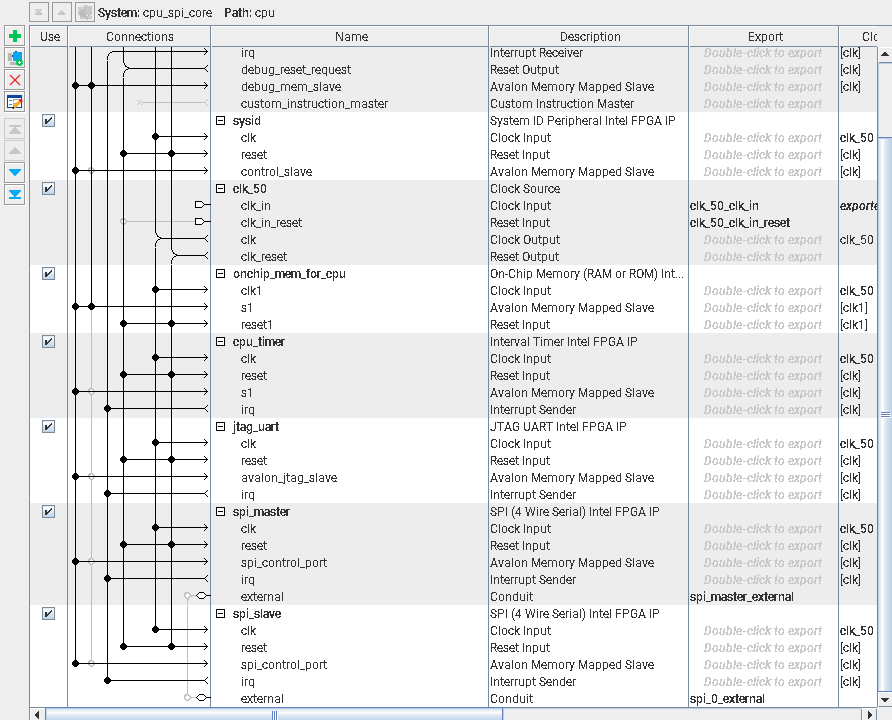
Task: Click the blue move to bottom icon
Action: (x=15, y=195)
